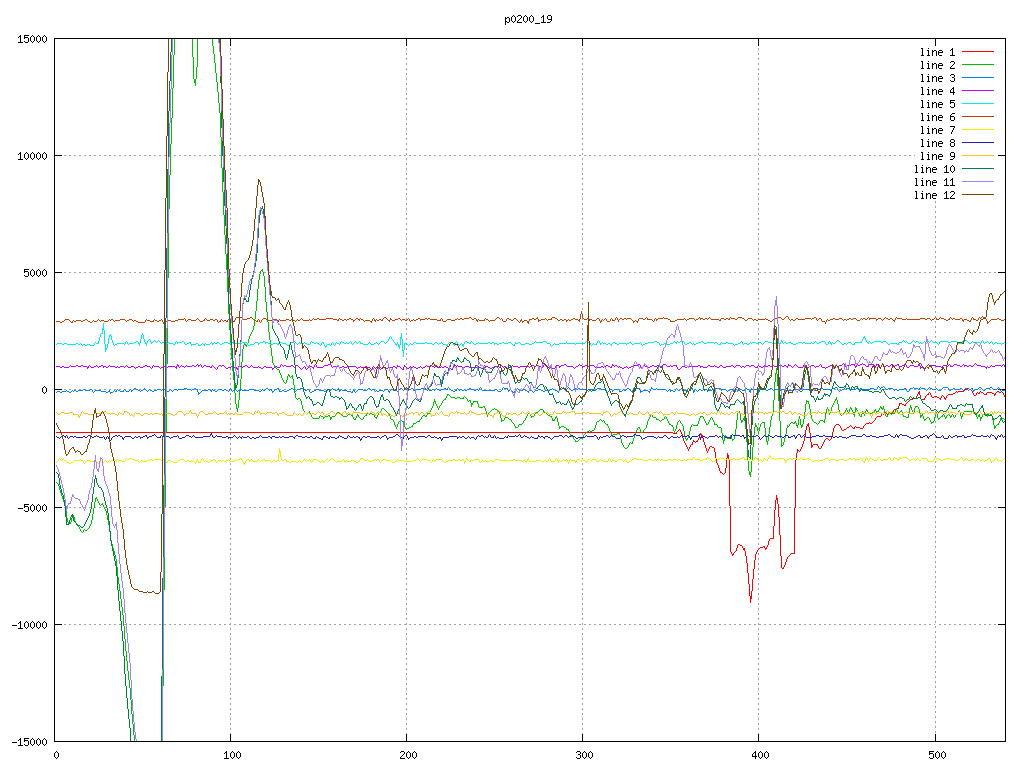Viewport: 1024px width, 768px height.
Task: Toggle the 'line 12' legend entry
Action: tap(934, 195)
